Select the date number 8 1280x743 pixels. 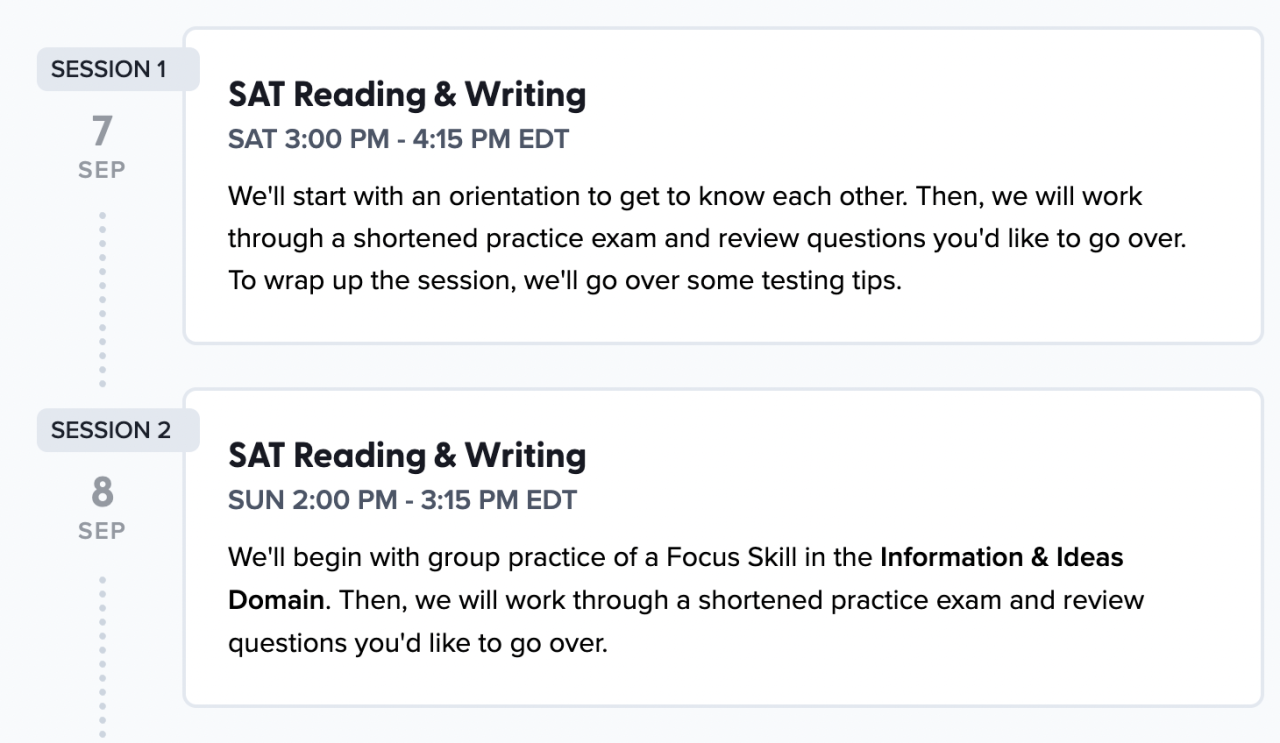pos(102,492)
